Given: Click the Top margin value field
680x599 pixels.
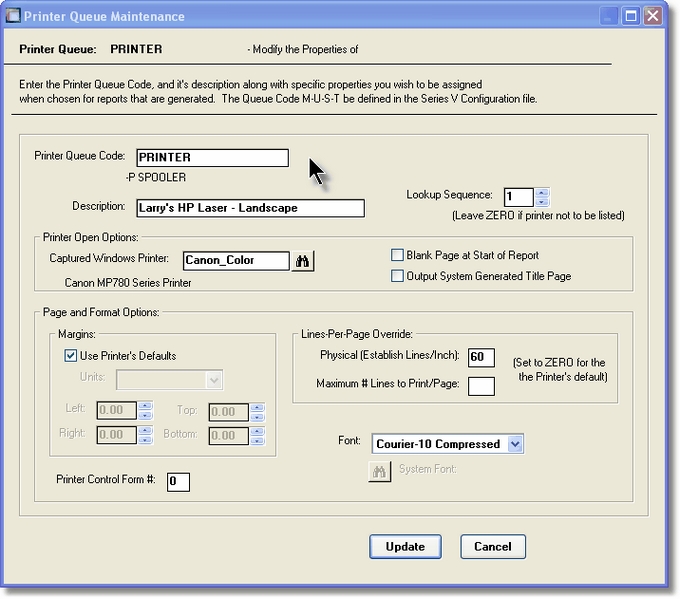Looking at the screenshot, I should [x=229, y=412].
